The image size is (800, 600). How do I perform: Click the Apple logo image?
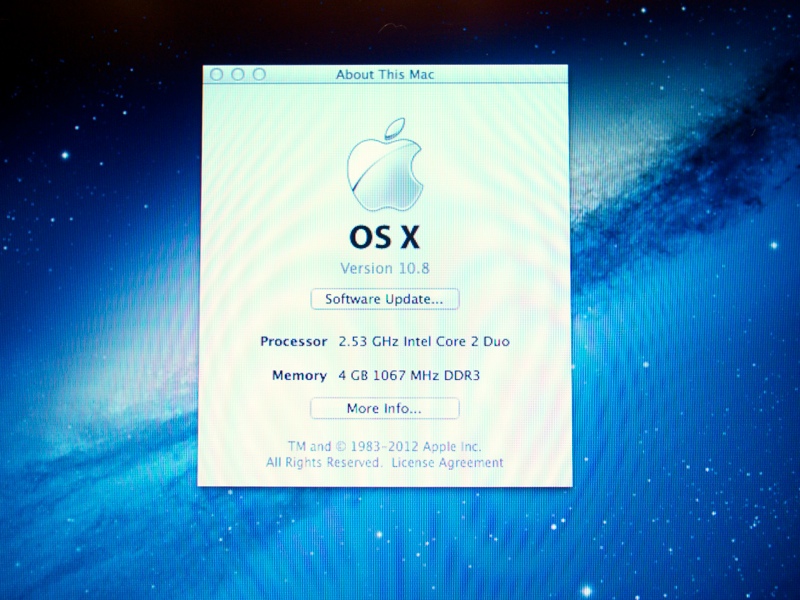tap(385, 164)
